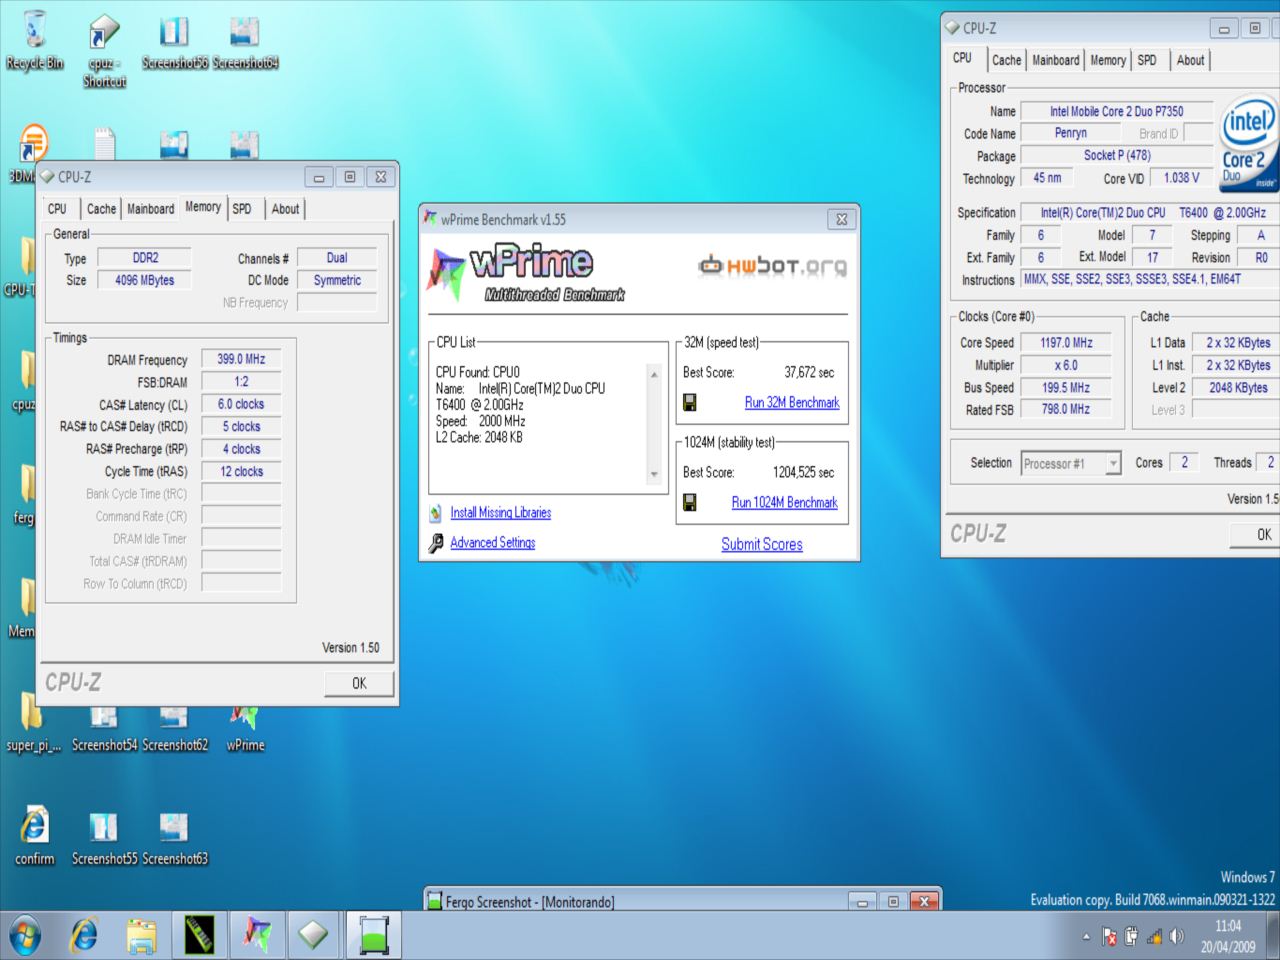Run 32M Benchmark in wPrime
This screenshot has width=1280, height=960.
point(792,402)
